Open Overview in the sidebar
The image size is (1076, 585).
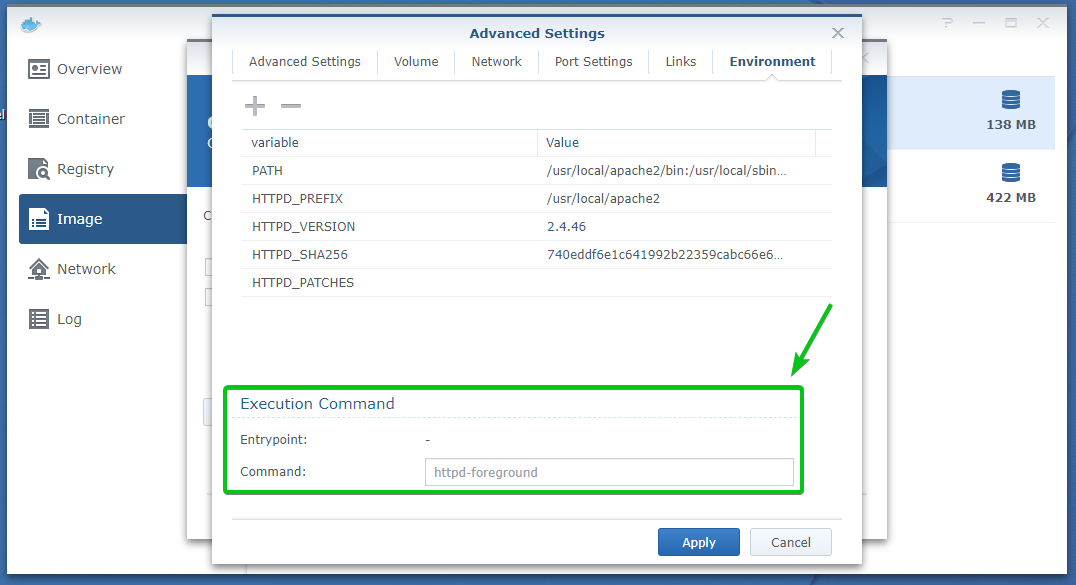click(89, 69)
